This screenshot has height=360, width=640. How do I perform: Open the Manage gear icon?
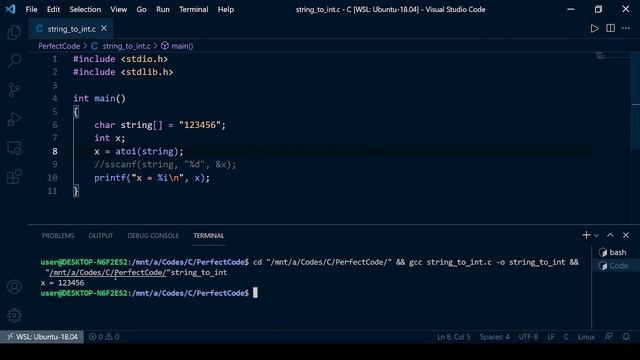pos(14,315)
